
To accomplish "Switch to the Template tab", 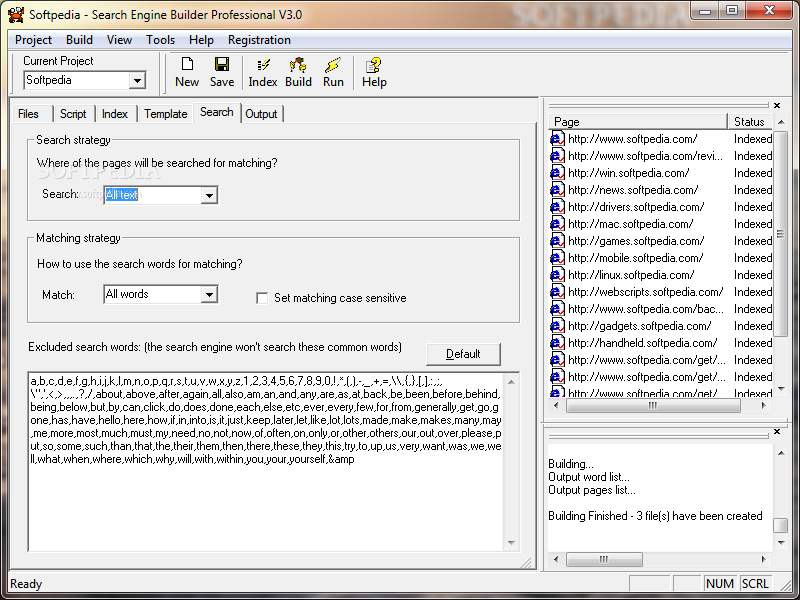I will click(165, 114).
